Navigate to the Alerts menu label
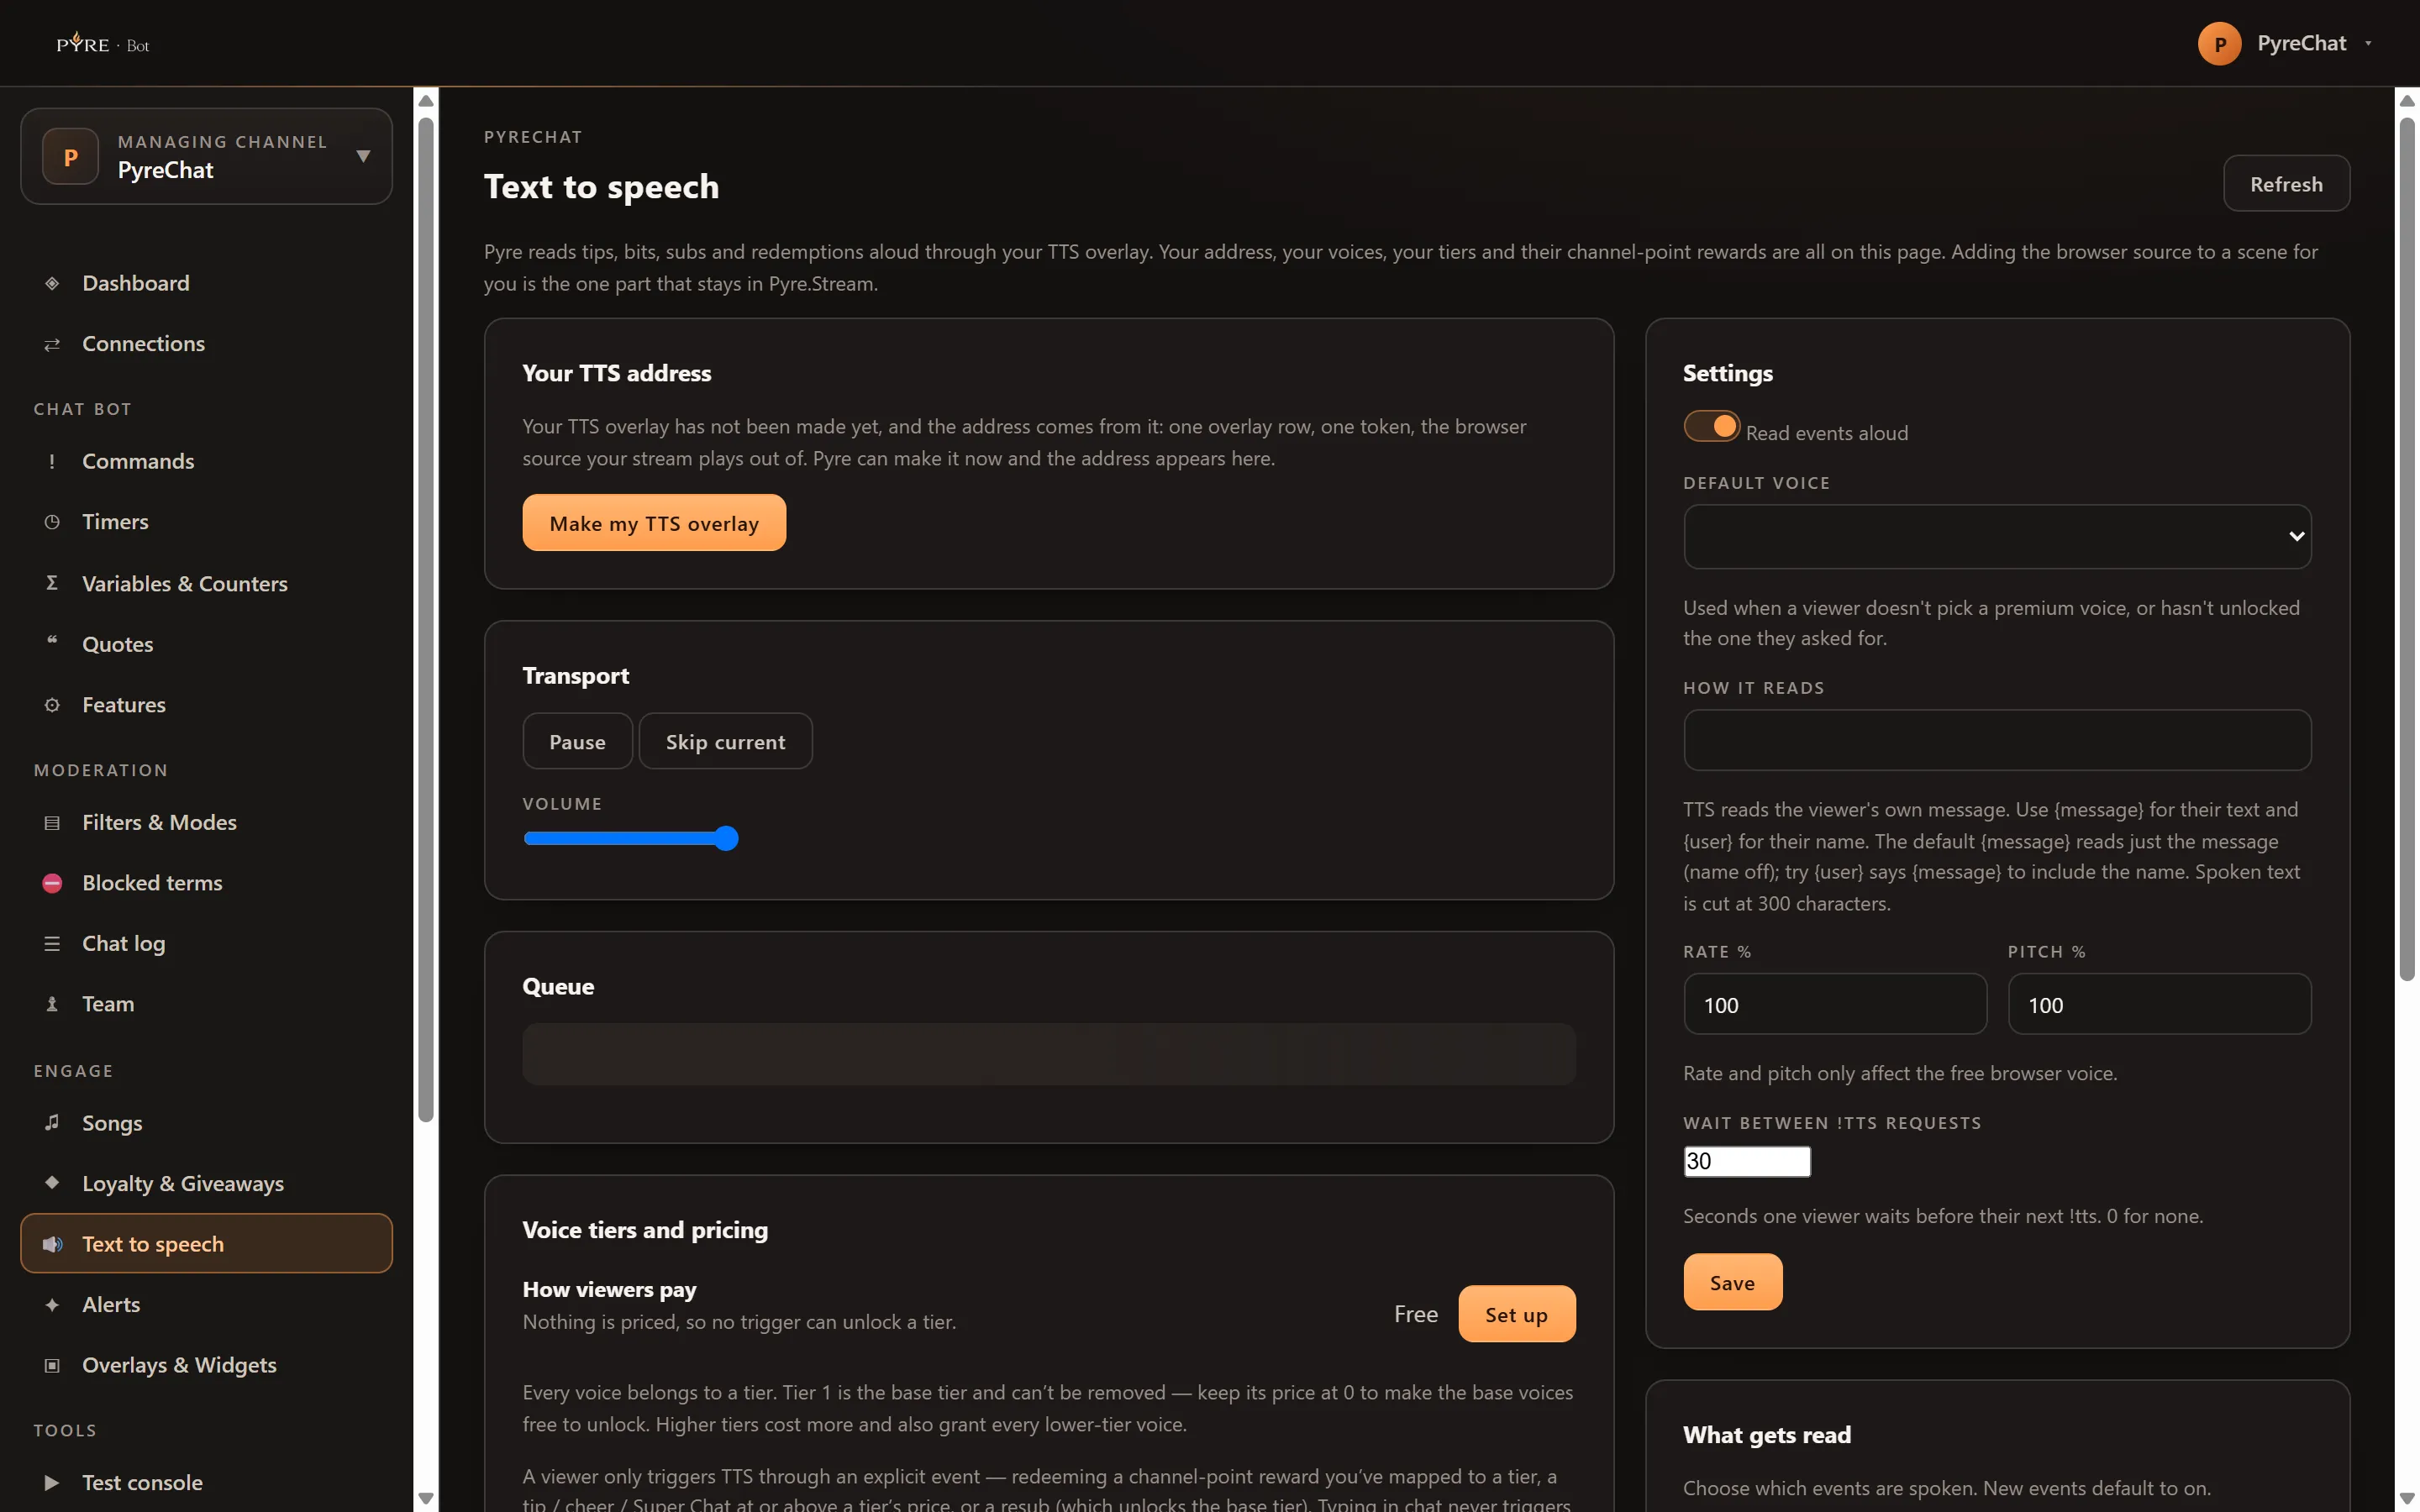Screen dimensions: 2420x1512 point(111,1305)
